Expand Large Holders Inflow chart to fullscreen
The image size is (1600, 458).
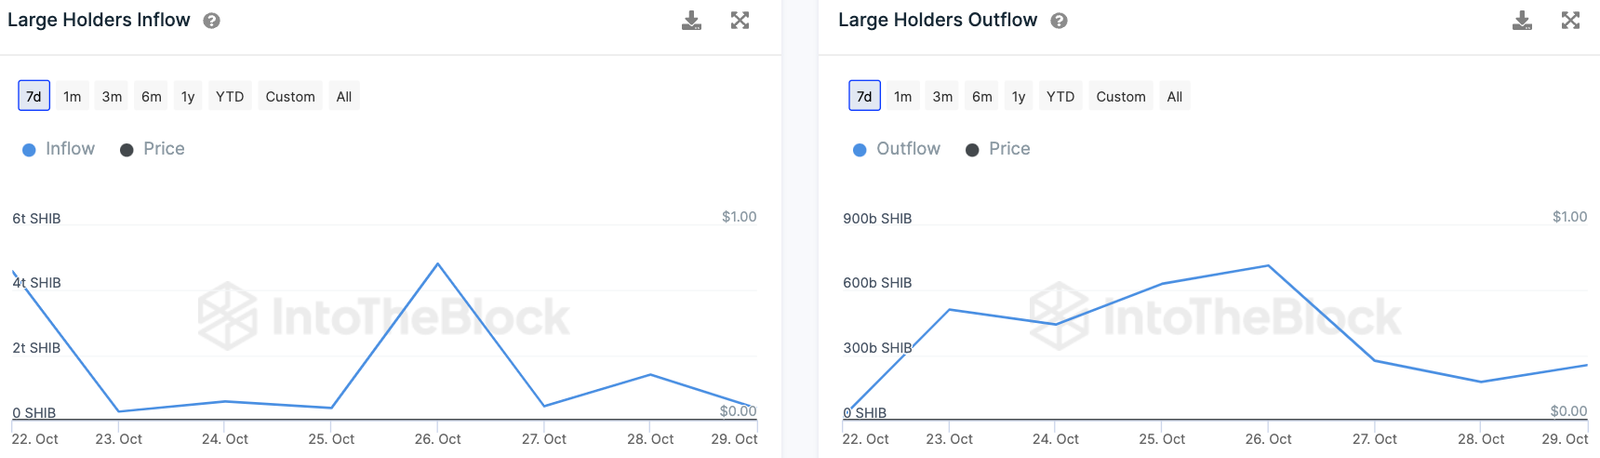pos(740,21)
